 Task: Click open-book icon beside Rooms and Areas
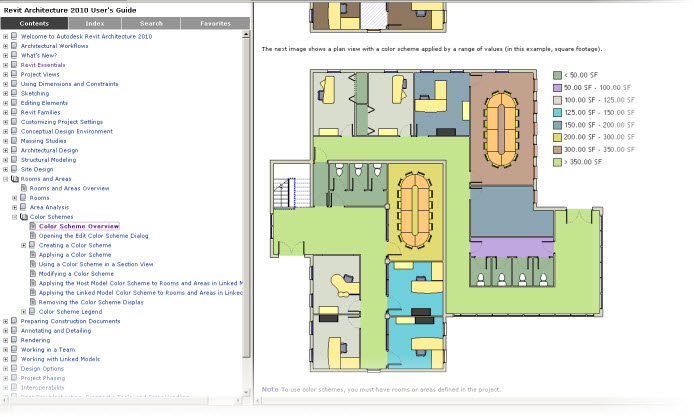[x=15, y=179]
